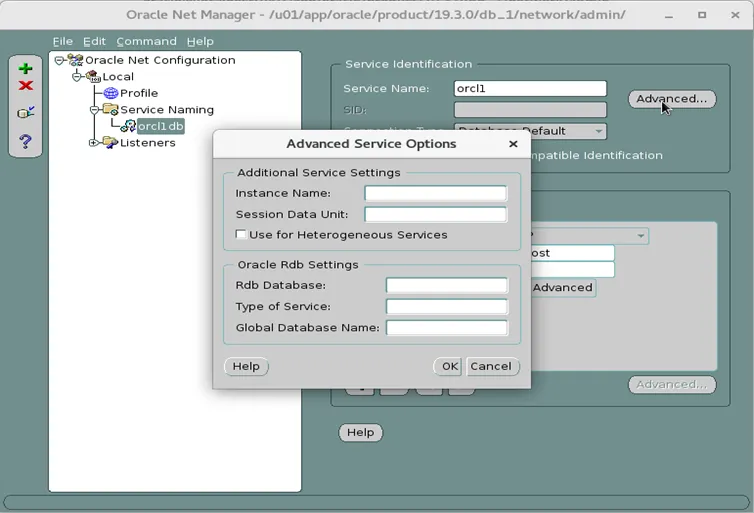Open the File menu
754x513 pixels.
click(x=63, y=41)
